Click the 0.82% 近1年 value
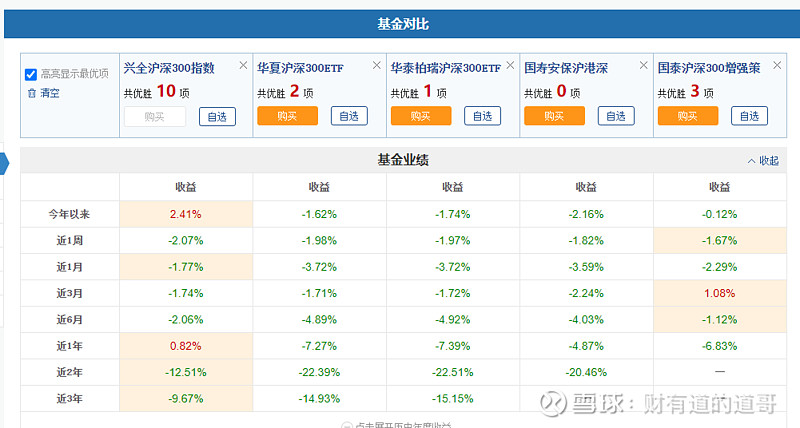 point(186,346)
